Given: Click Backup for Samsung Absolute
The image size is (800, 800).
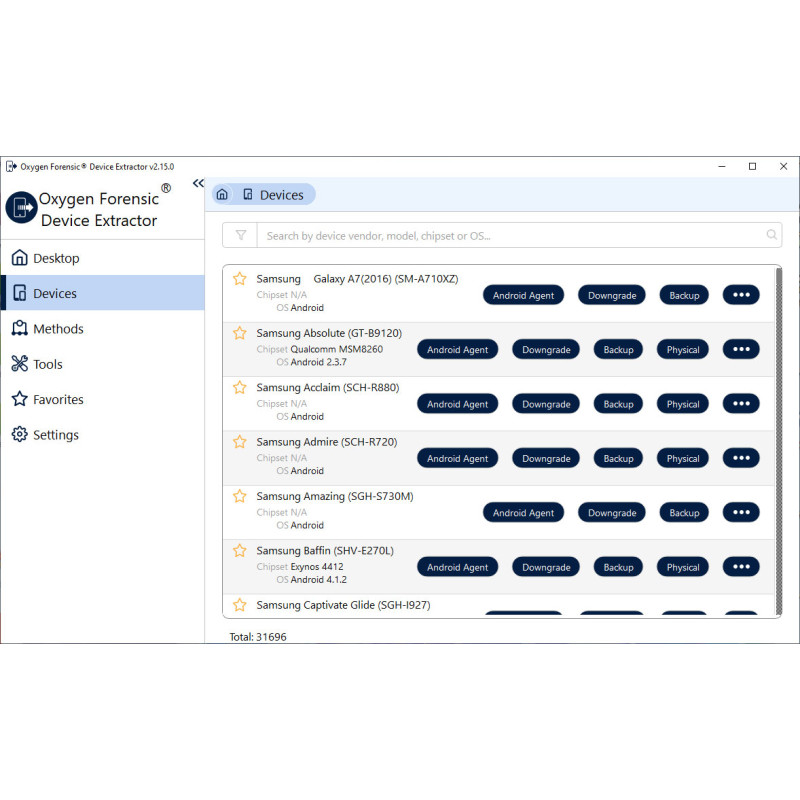Looking at the screenshot, I should click(x=618, y=349).
